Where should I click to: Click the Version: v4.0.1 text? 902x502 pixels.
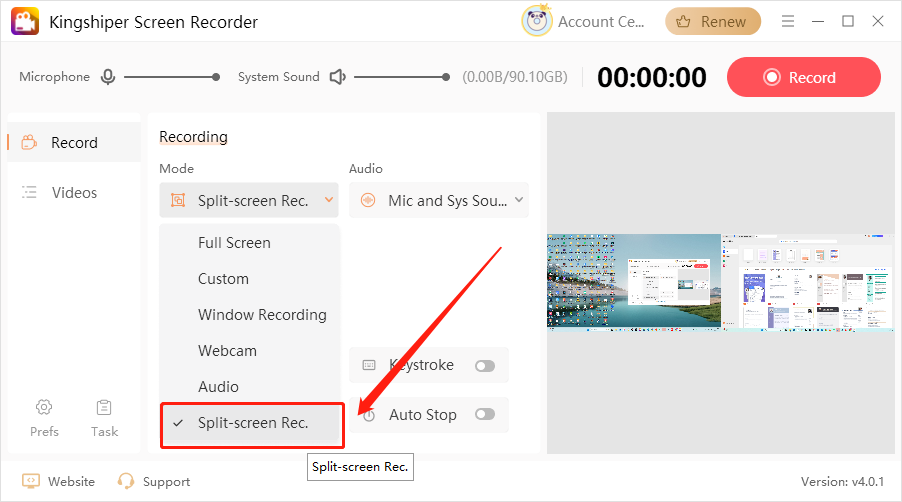tap(842, 481)
